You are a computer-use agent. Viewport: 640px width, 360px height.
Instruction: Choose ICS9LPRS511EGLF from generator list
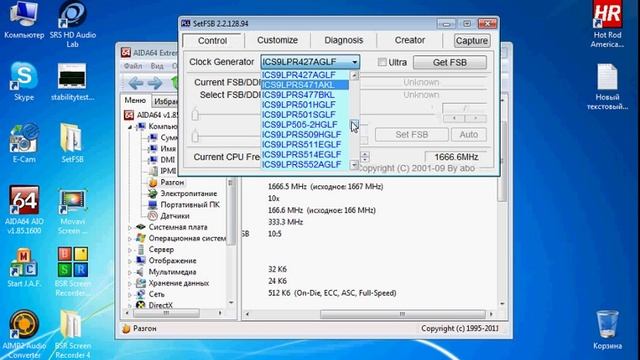tap(305, 144)
